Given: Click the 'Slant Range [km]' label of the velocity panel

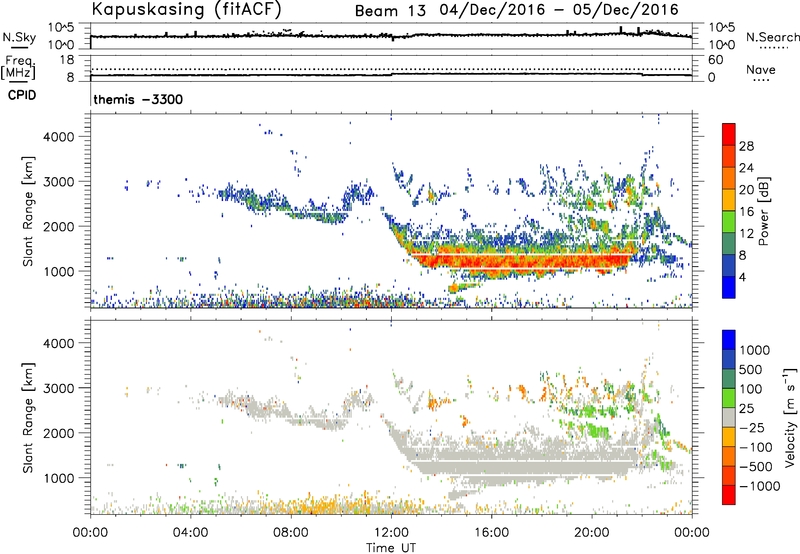Looking at the screenshot, I should (x=29, y=418).
